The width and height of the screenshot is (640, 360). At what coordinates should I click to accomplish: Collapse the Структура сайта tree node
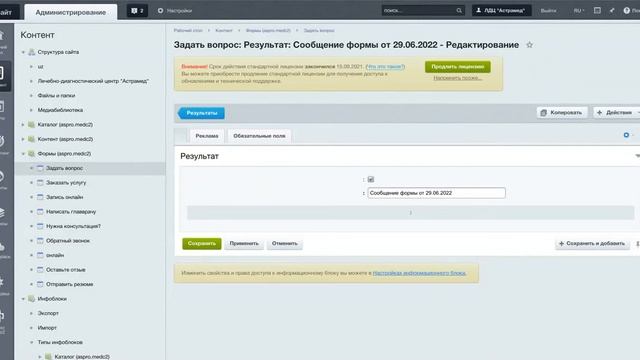(x=23, y=52)
